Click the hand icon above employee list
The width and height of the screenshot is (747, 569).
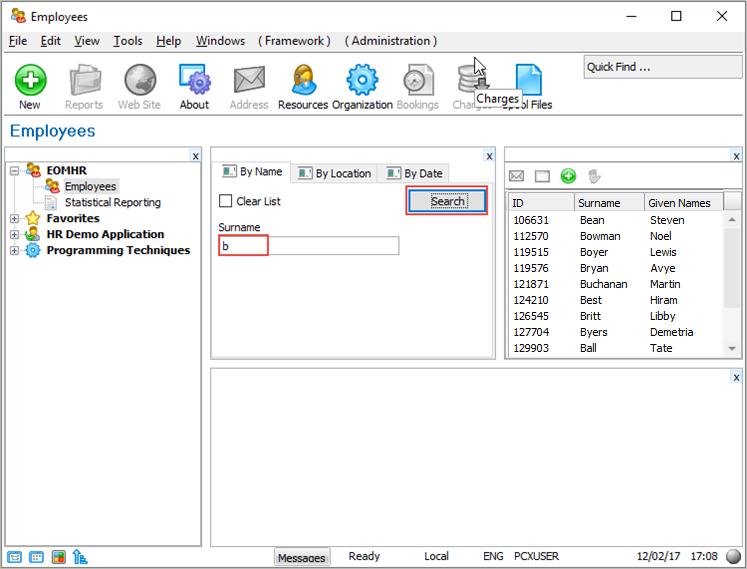point(594,176)
